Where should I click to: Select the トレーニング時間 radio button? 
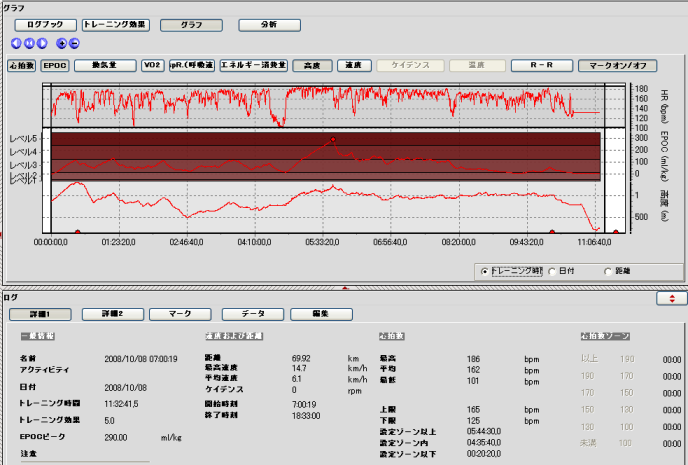(486, 270)
